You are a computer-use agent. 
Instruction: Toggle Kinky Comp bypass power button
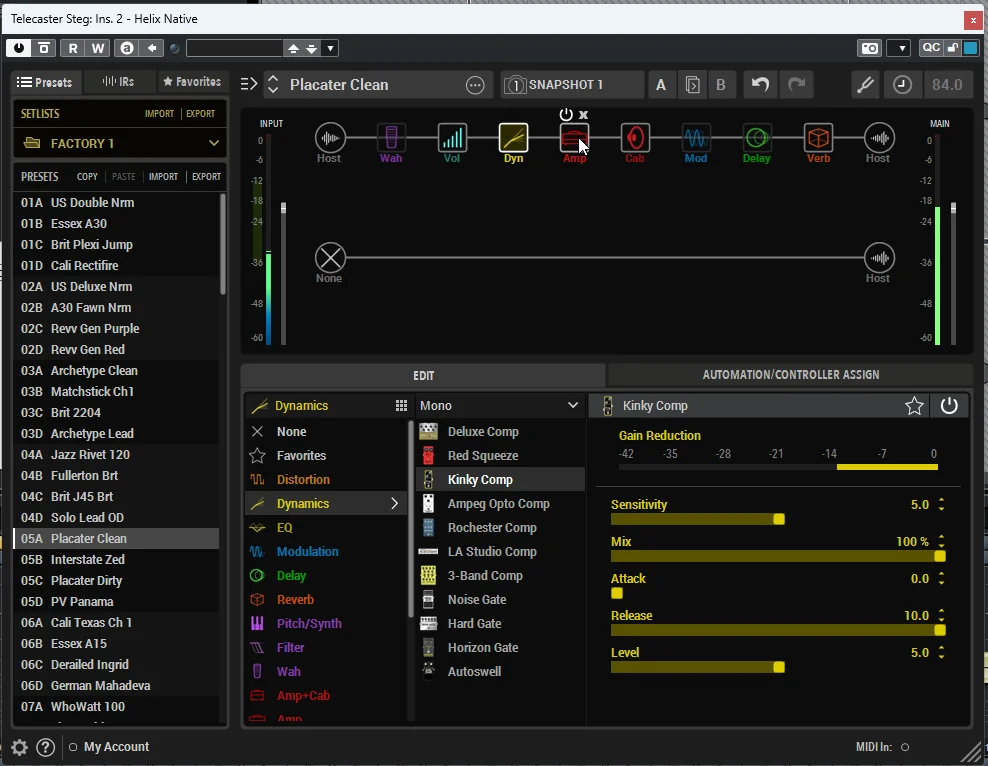(x=949, y=406)
